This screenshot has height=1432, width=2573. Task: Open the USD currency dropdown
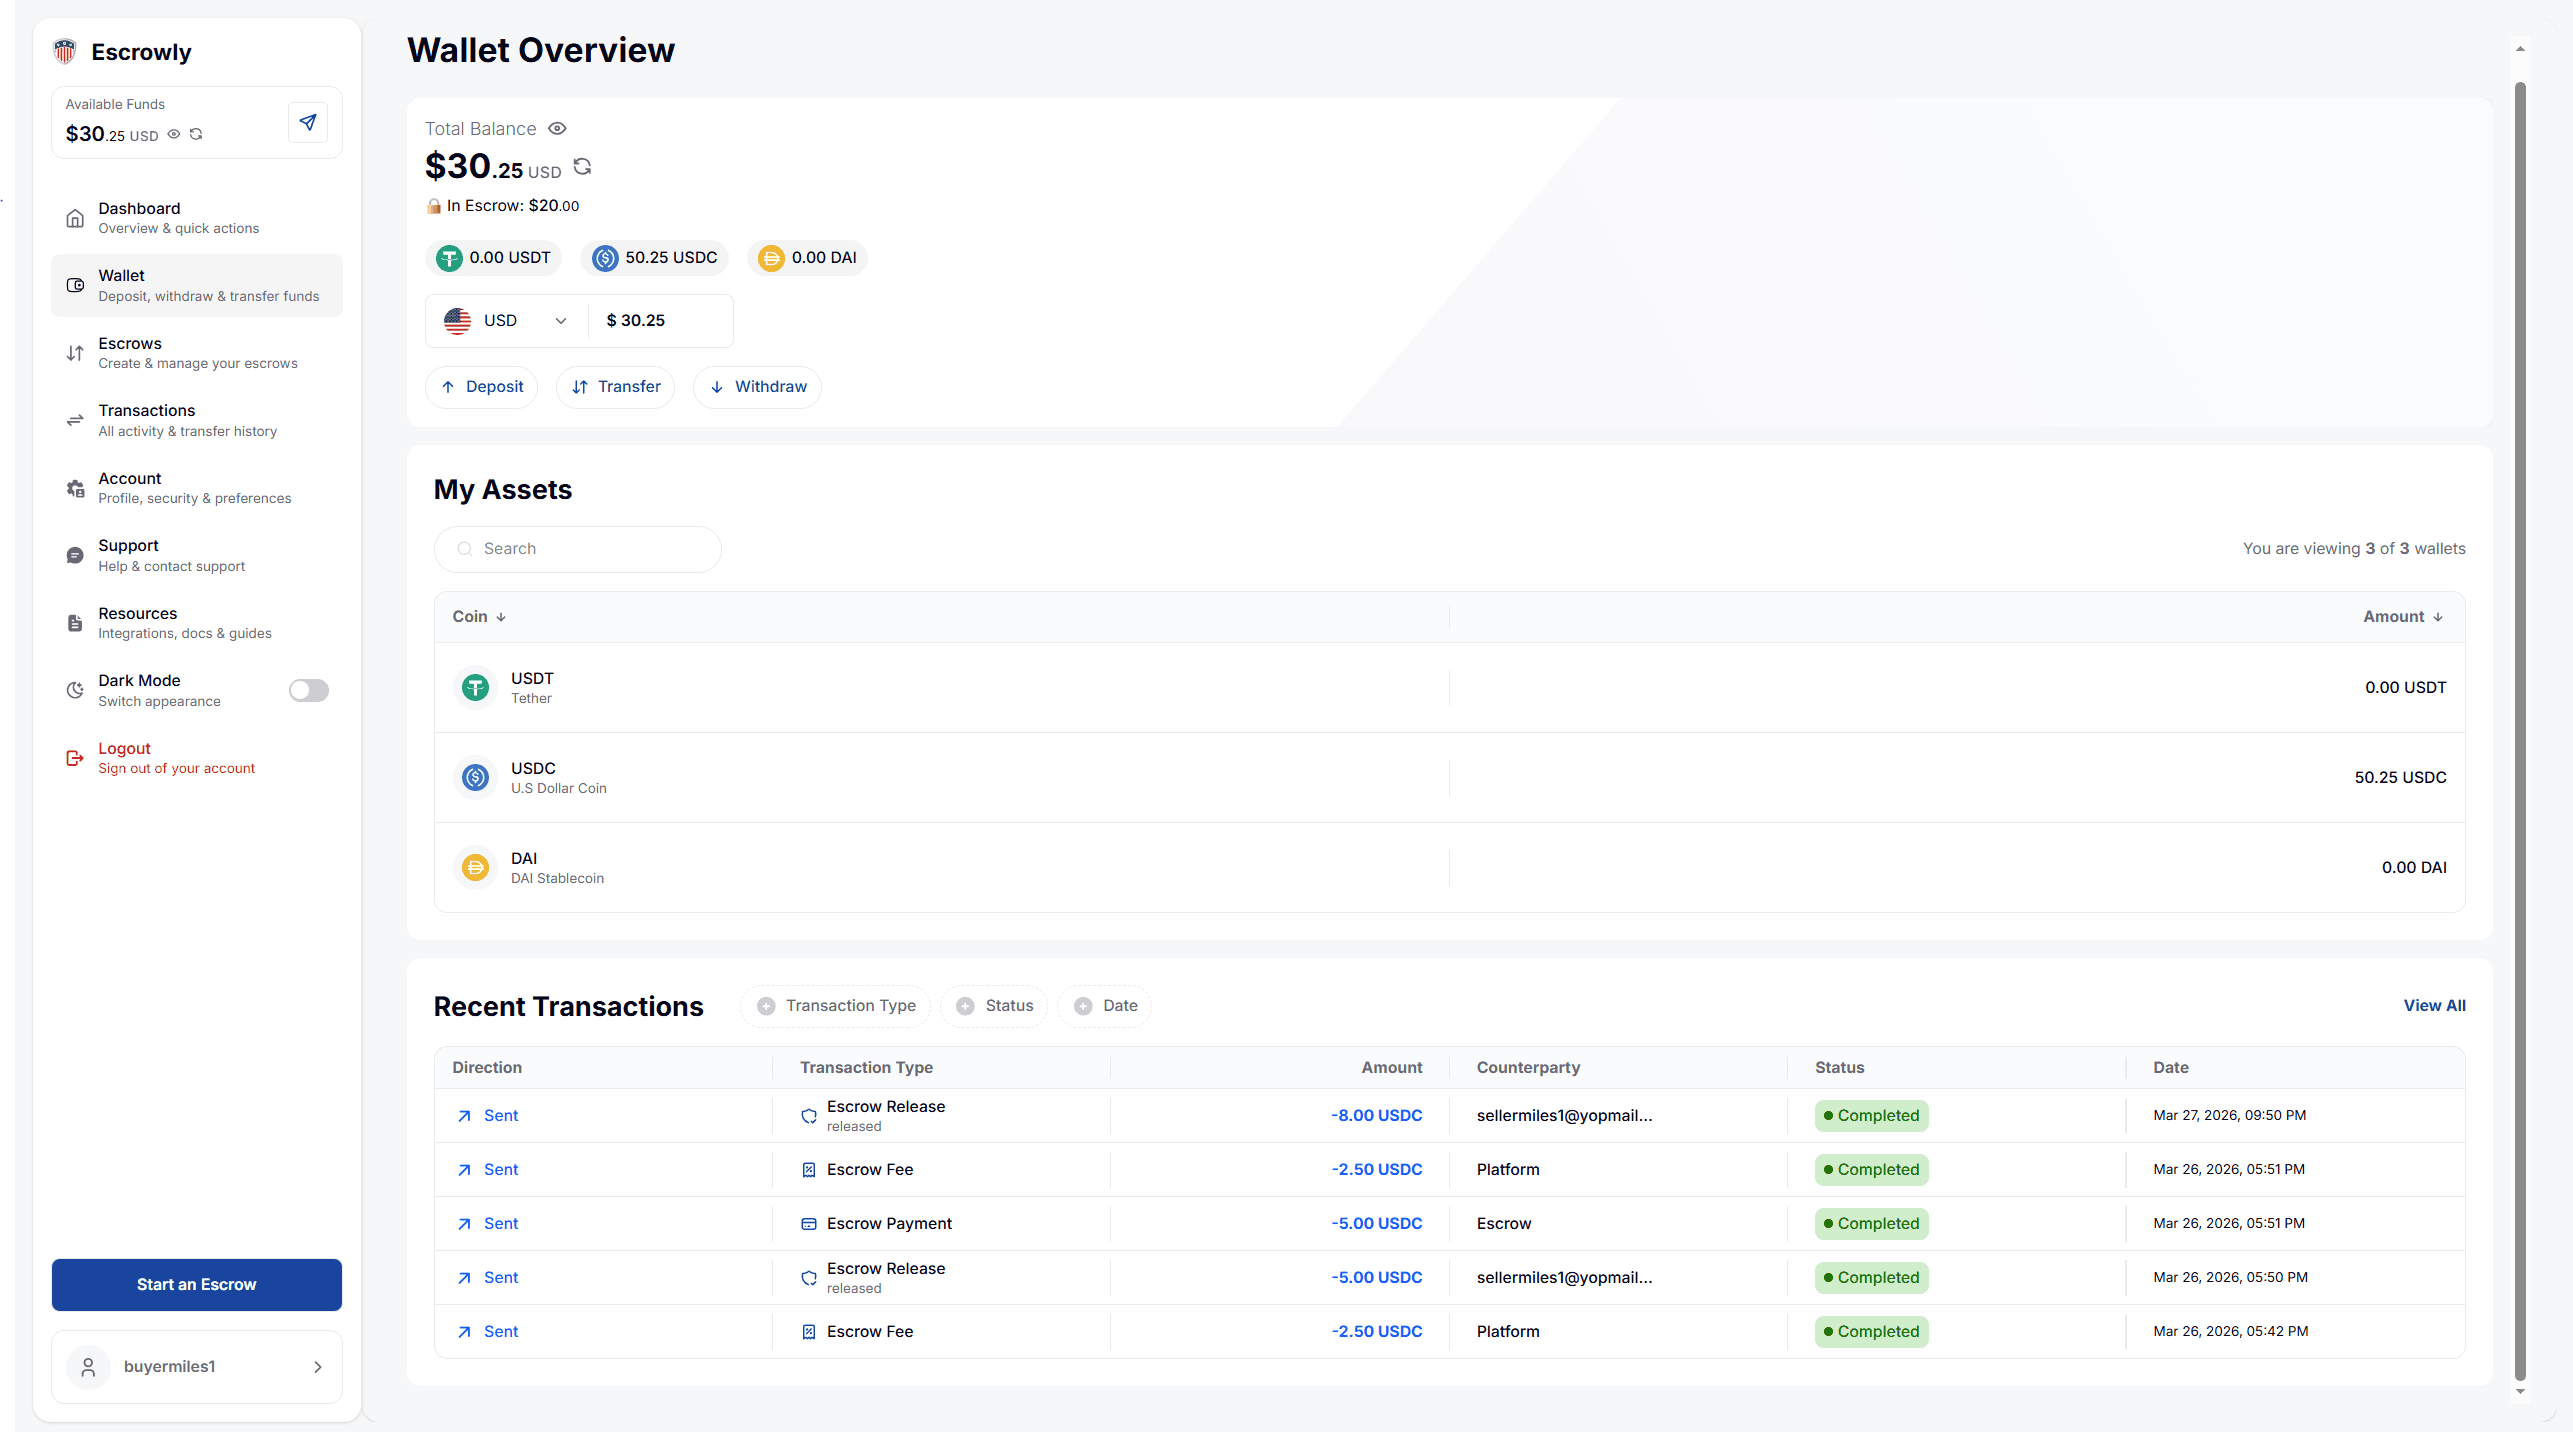pos(506,321)
